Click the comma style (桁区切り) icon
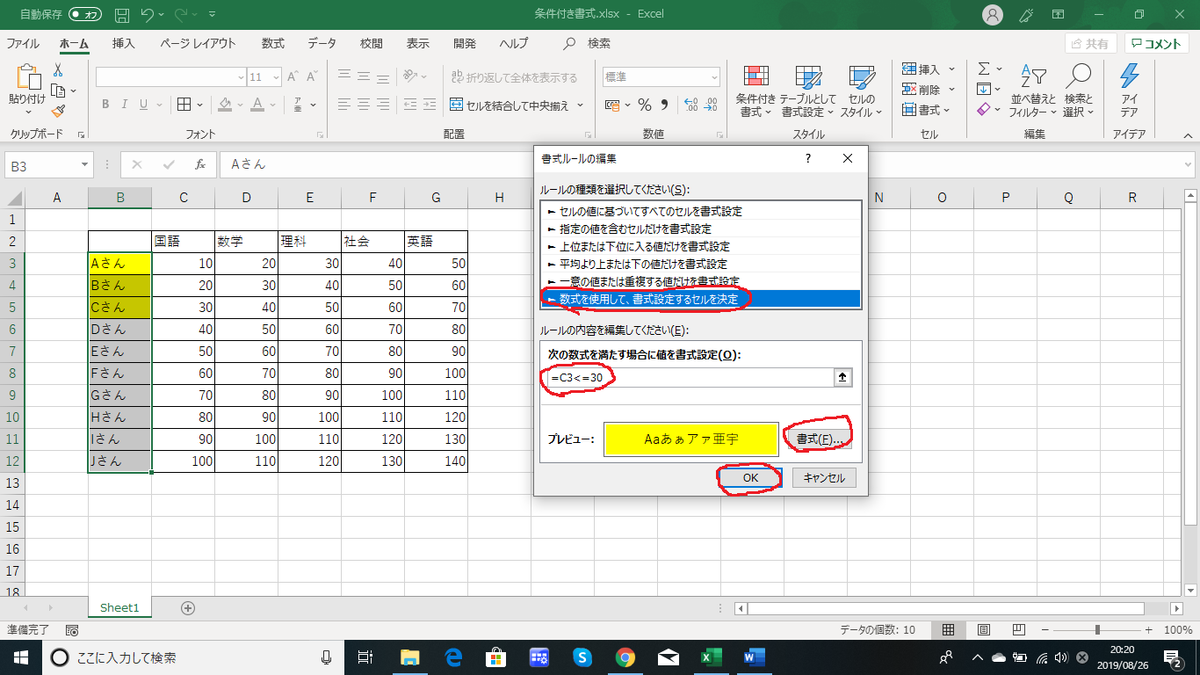The width and height of the screenshot is (1200, 675). pos(667,103)
